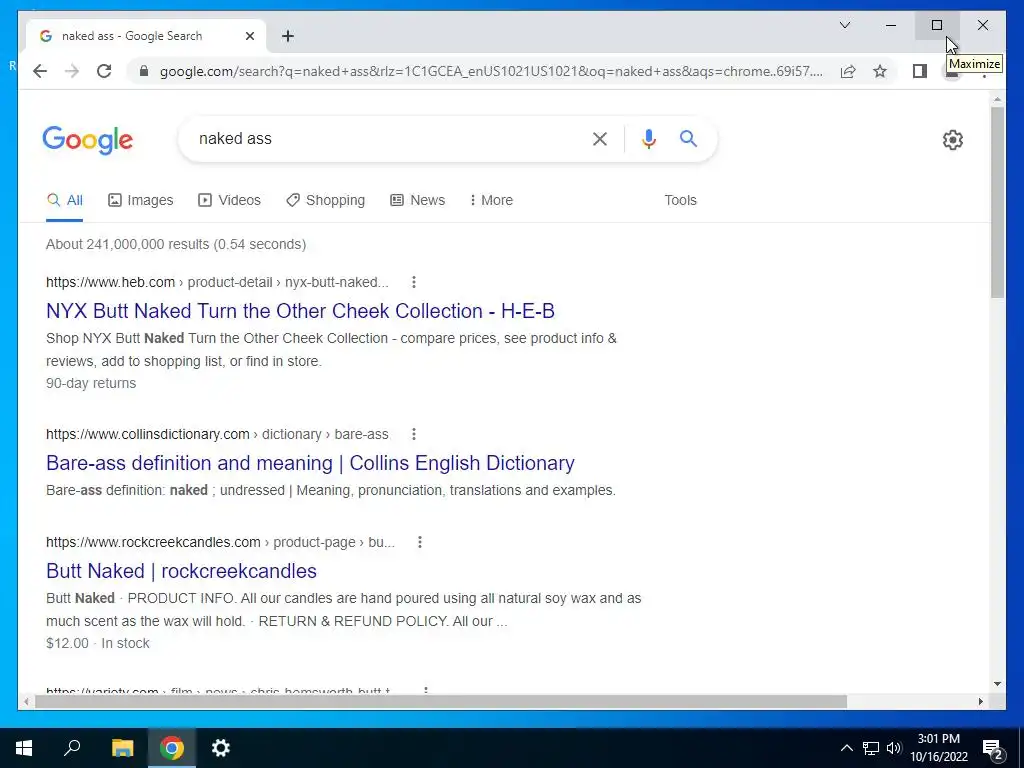The image size is (1024, 768).
Task: Click the '90-day returns' text
Action: (x=91, y=383)
